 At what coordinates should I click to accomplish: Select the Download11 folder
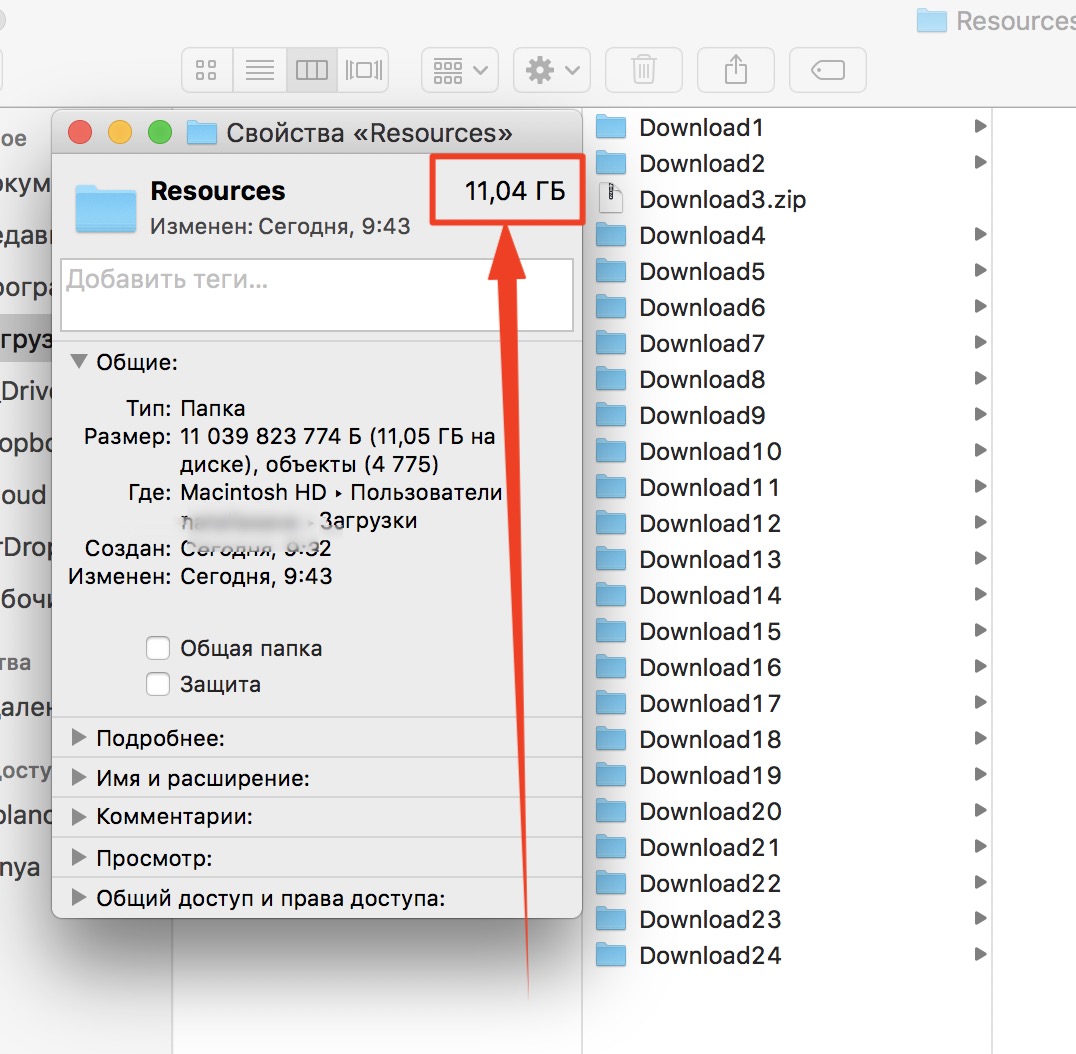tap(789, 487)
